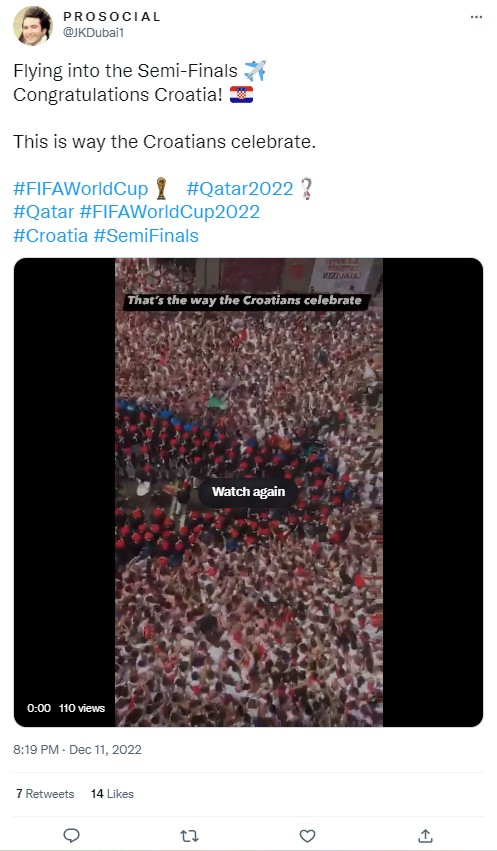
Task: Open the #Qatar2022 hashtag
Action: point(240,189)
